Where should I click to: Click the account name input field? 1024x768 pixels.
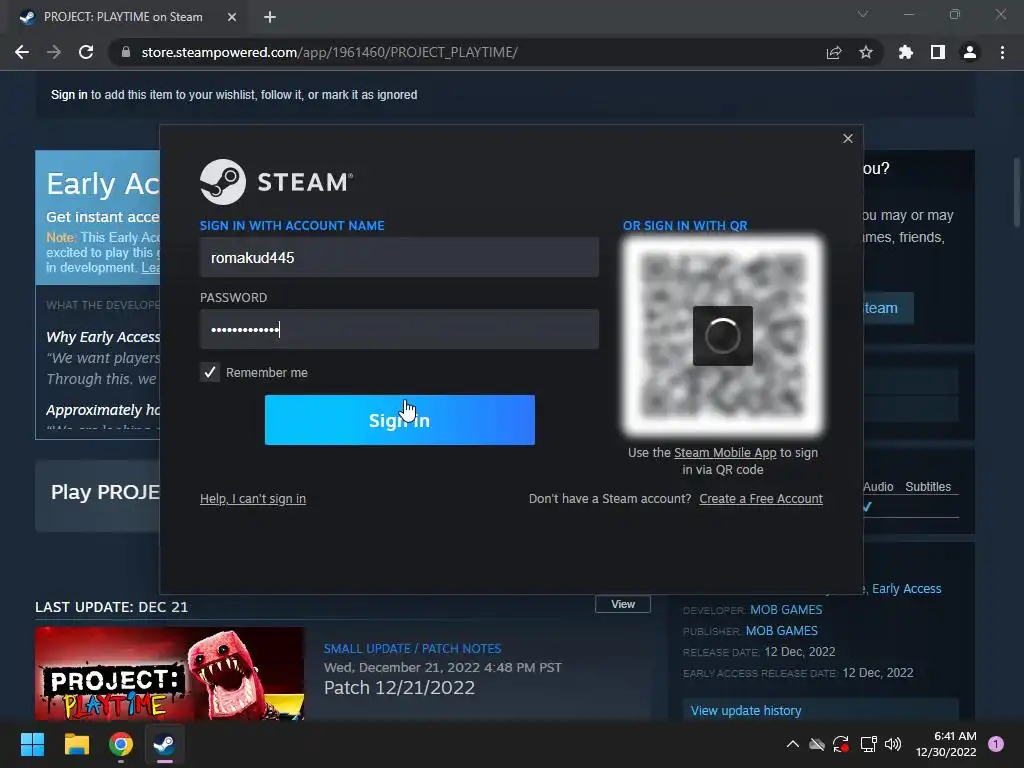tap(399, 257)
